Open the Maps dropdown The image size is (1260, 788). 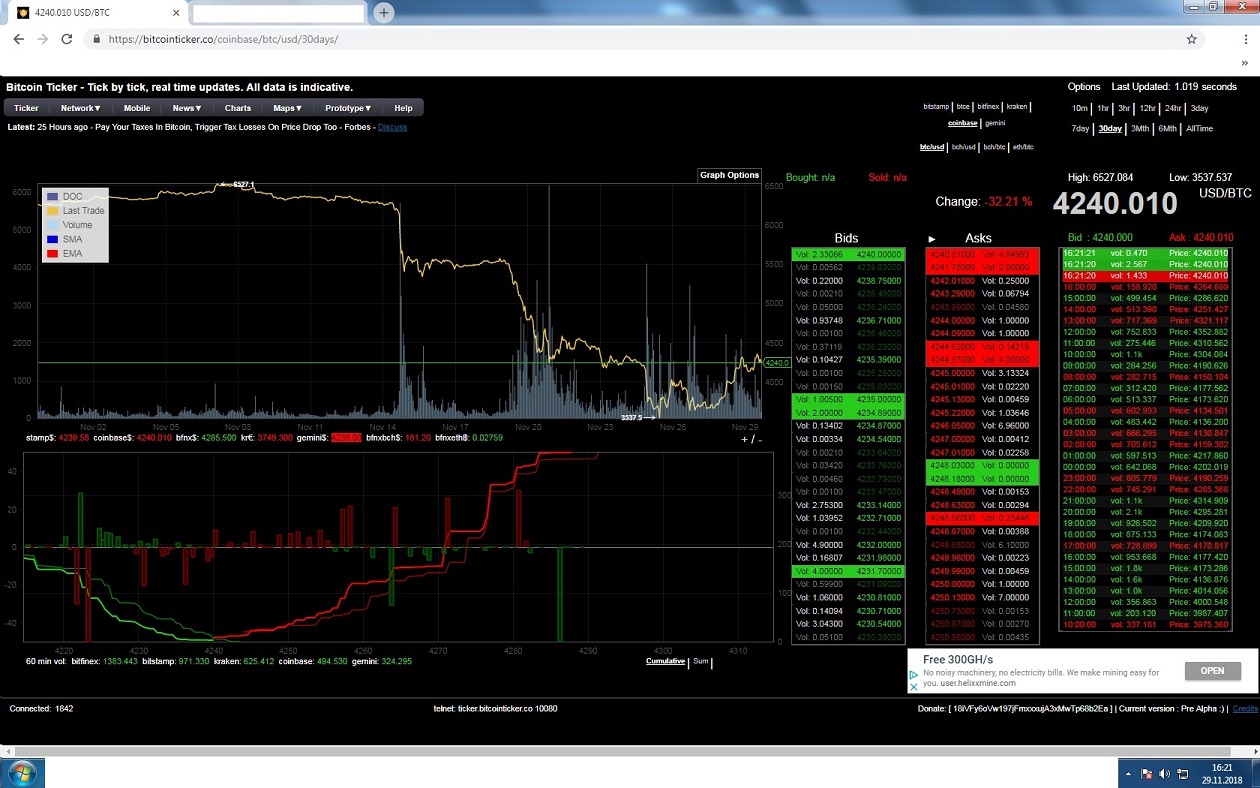click(287, 107)
